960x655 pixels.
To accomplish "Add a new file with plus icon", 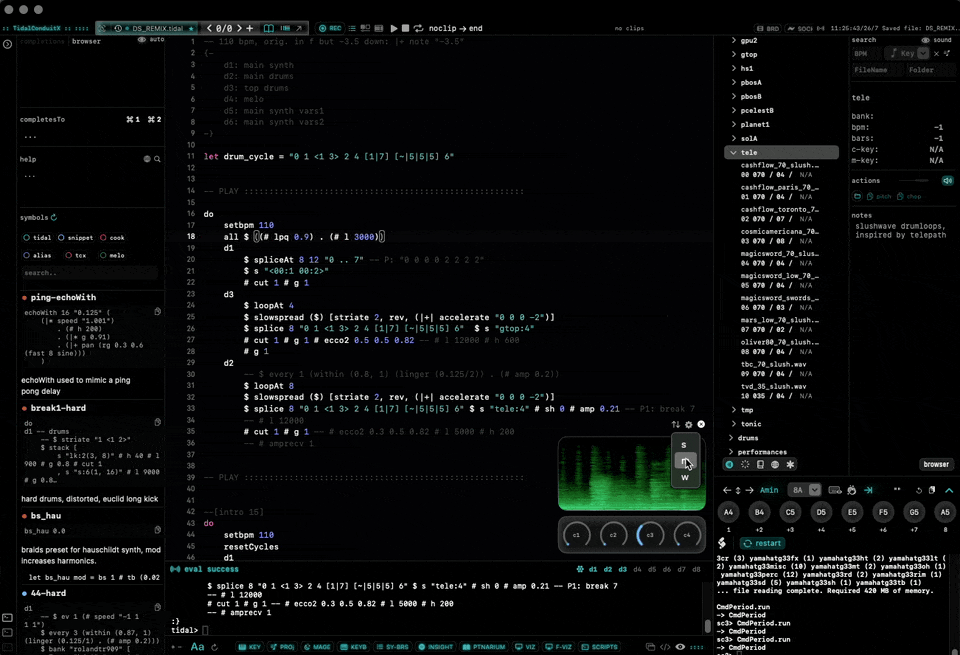I will pyautogui.click(x=249, y=28).
